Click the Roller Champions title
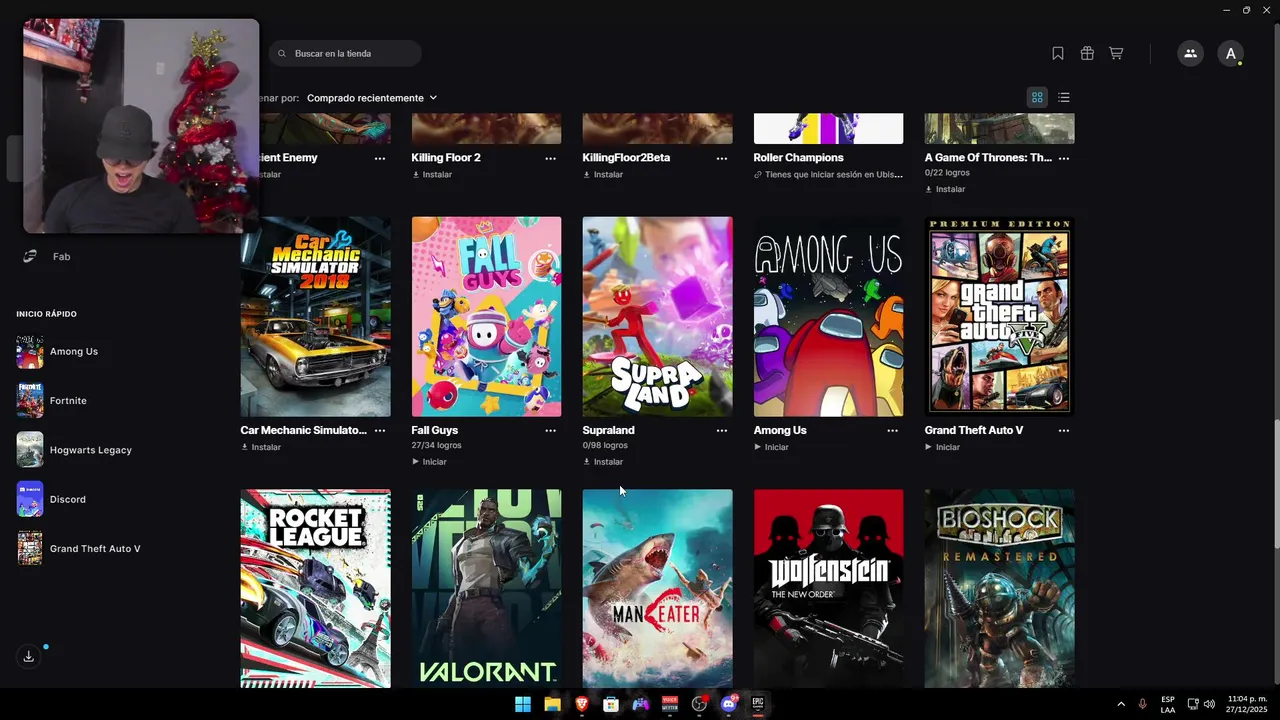Viewport: 1280px width, 720px height. pyautogui.click(x=798, y=158)
